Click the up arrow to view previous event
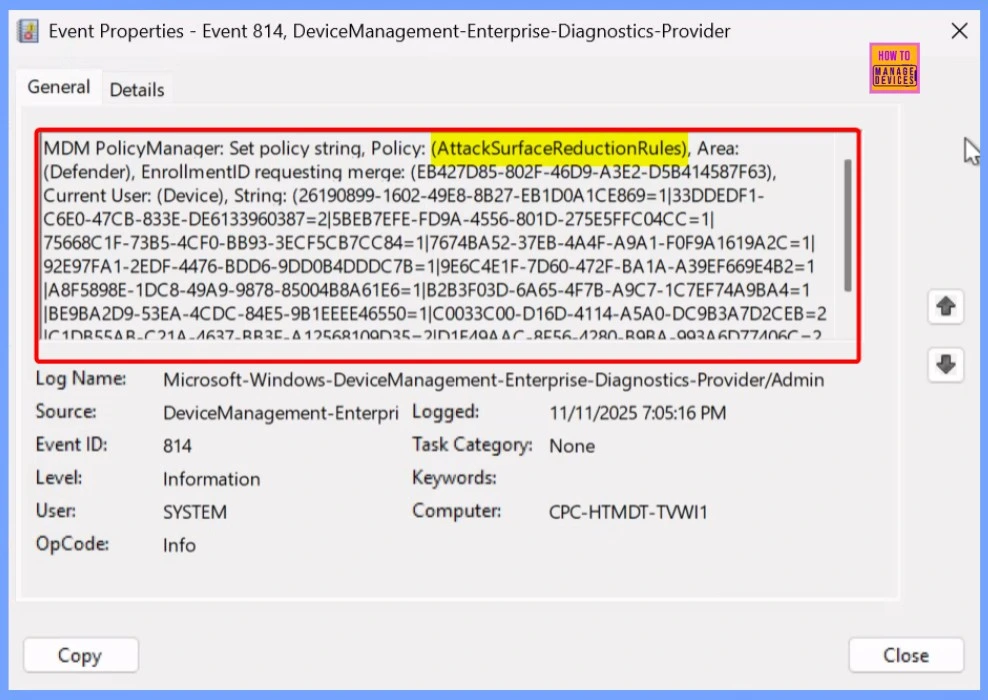This screenshot has height=700, width=988. pos(946,307)
